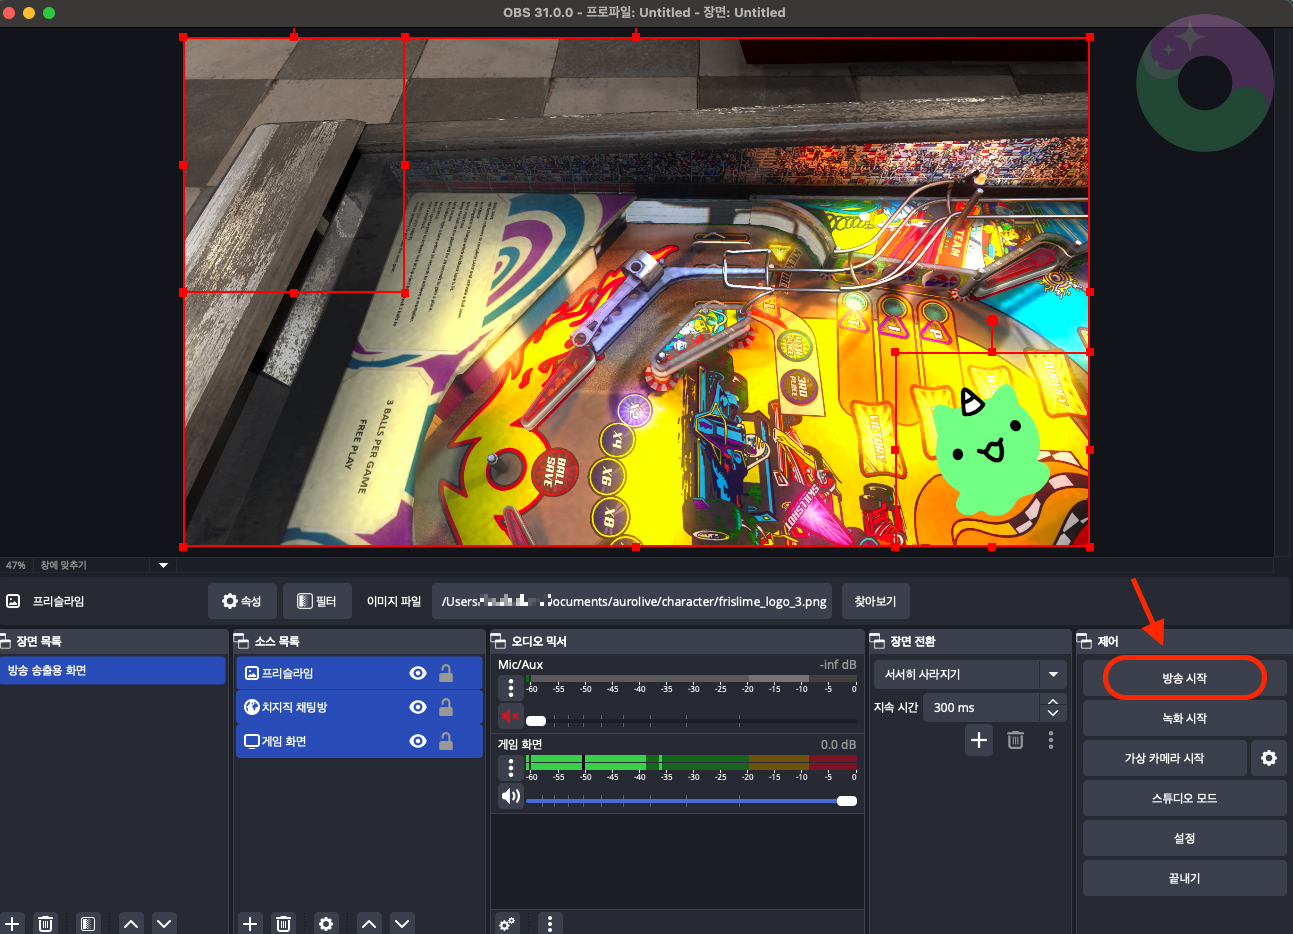Float the 제어 dock via its header icon
Viewport: 1293px width, 934px height.
1084,641
